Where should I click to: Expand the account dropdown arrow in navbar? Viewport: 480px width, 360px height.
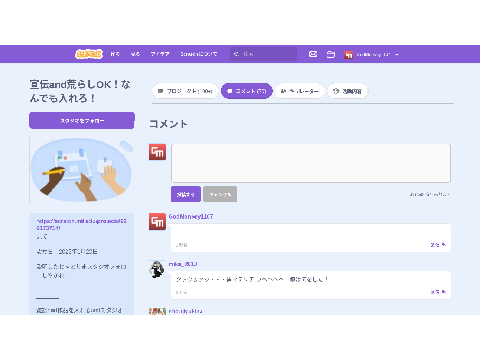click(397, 54)
